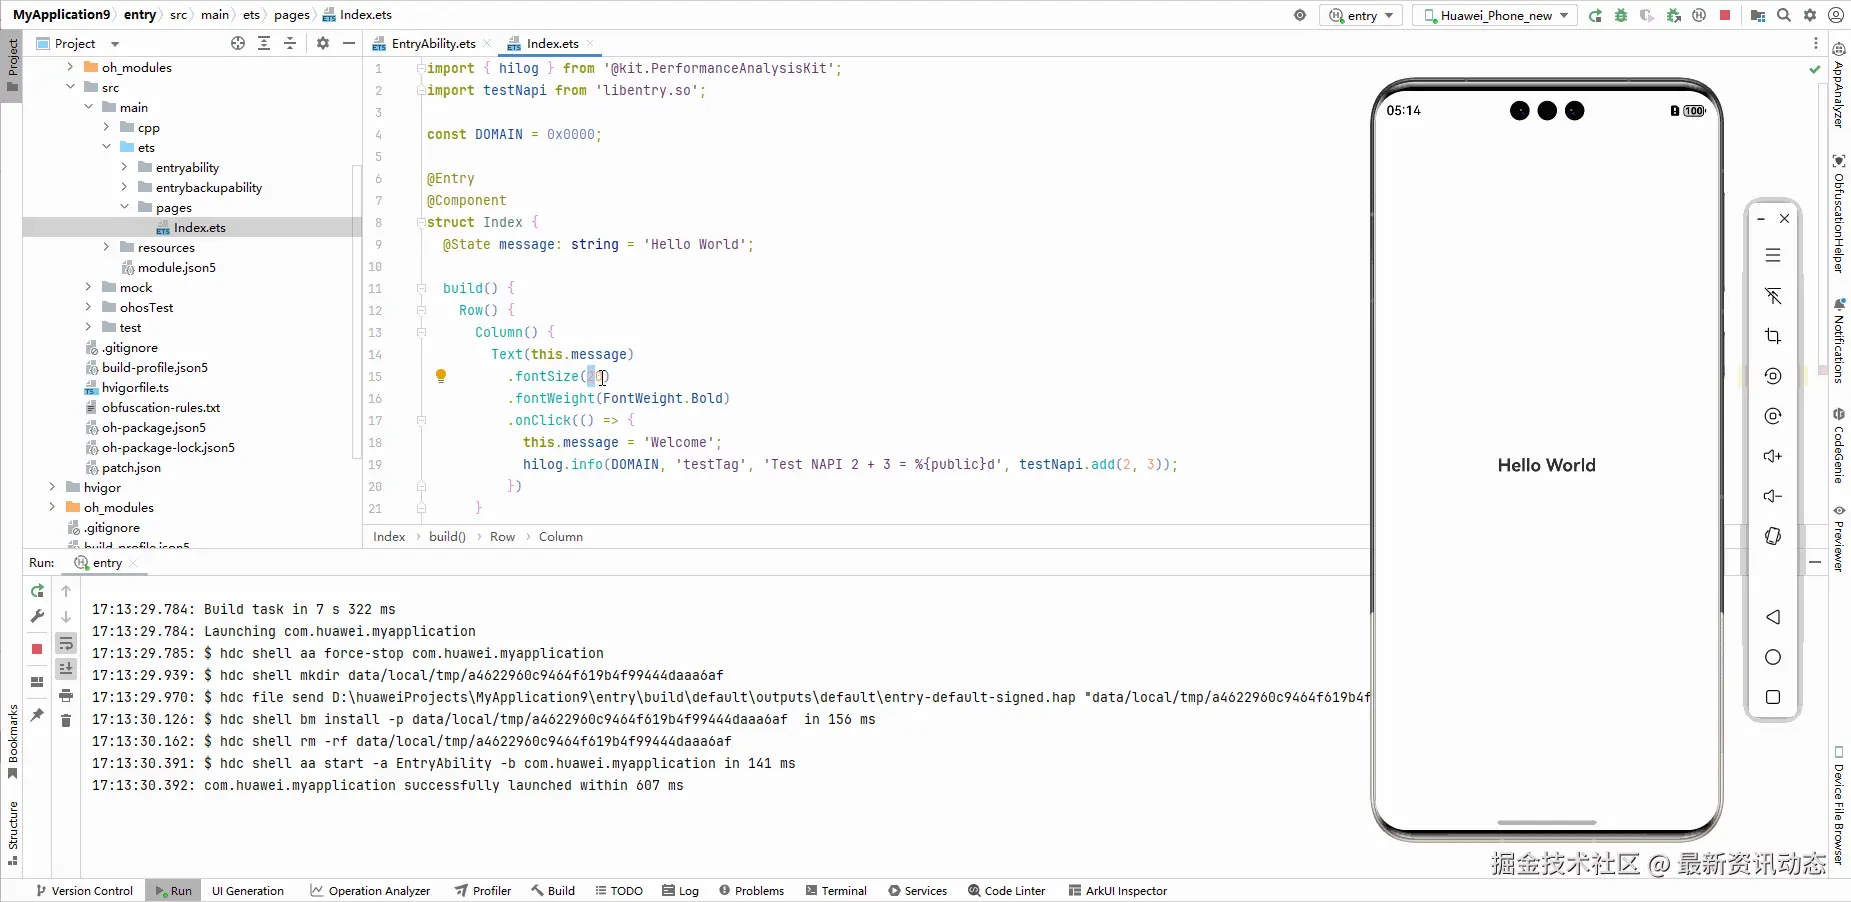Image resolution: width=1851 pixels, height=902 pixels.
Task: Rotate the emulator counterclockwise
Action: pyautogui.click(x=1773, y=376)
